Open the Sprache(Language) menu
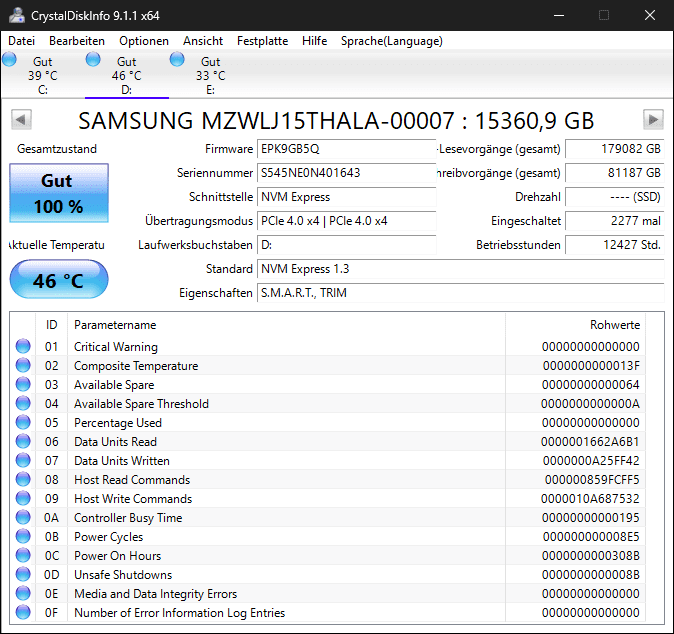The height and width of the screenshot is (634, 674). pos(392,41)
